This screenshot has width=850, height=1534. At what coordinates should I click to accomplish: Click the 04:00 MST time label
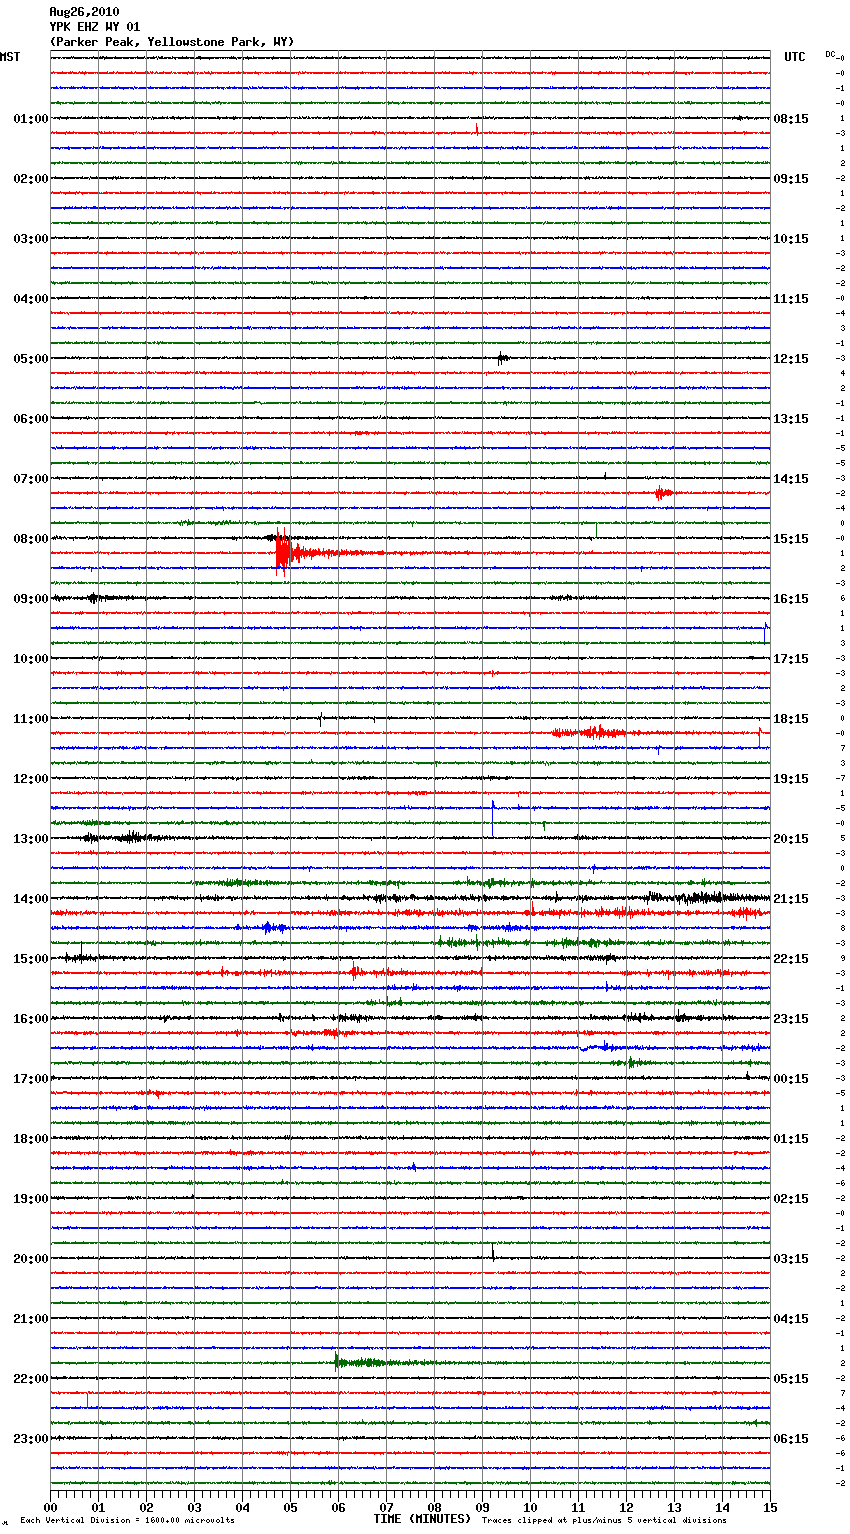[31, 299]
